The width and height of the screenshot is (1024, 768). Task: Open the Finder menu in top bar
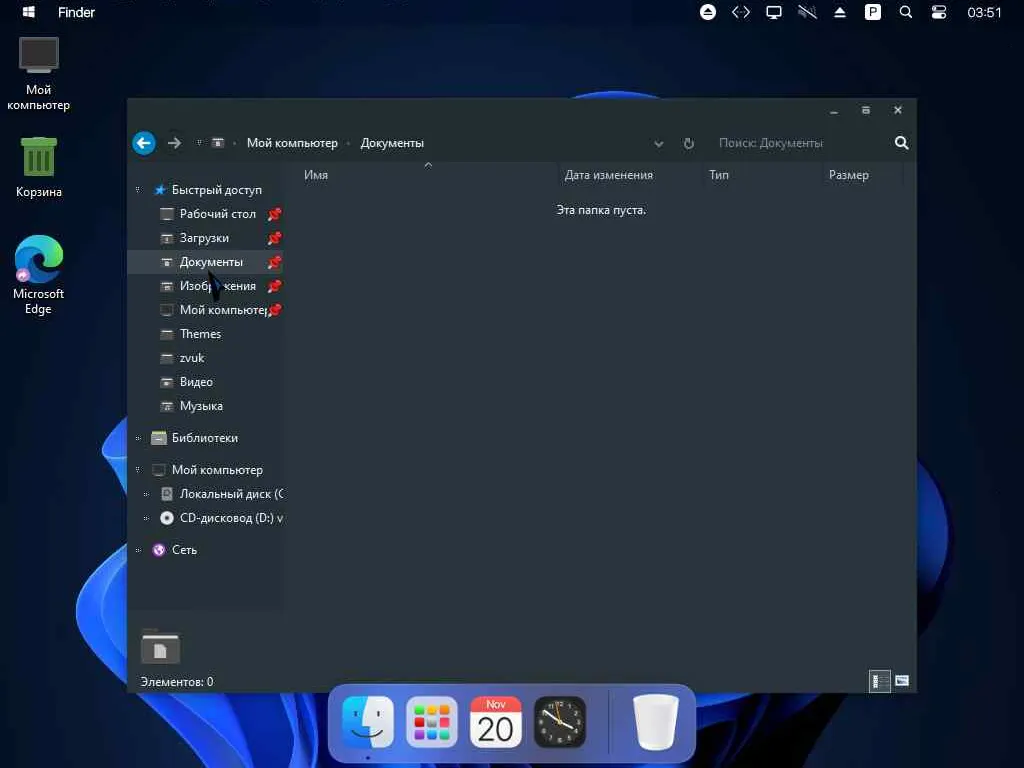[x=76, y=12]
